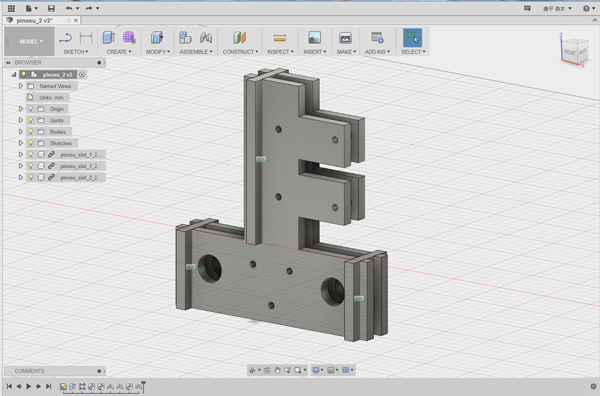Viewport: 600px width, 396px height.
Task: Select the Measure inspect icon
Action: 280,37
